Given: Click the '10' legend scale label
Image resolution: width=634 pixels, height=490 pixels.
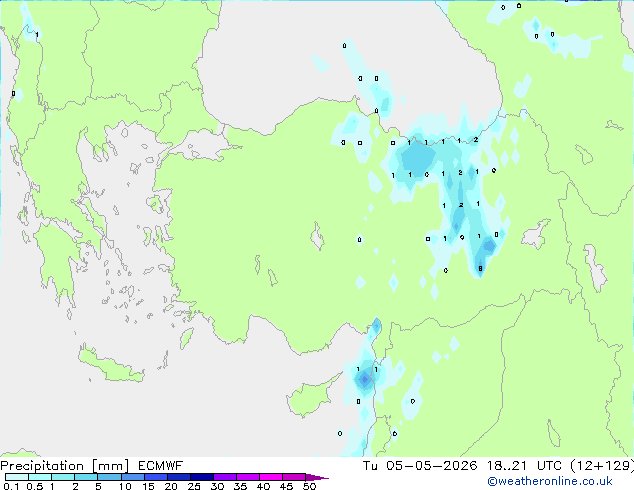Looking at the screenshot, I should [x=125, y=486].
